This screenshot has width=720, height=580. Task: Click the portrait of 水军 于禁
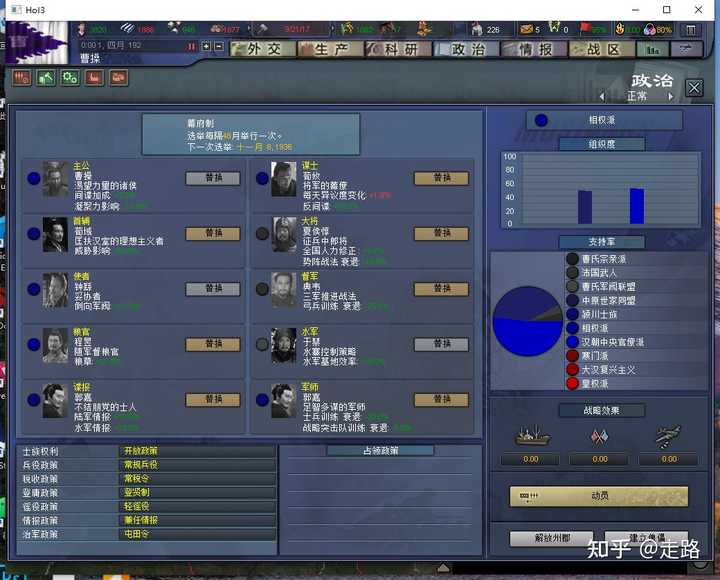click(x=284, y=345)
